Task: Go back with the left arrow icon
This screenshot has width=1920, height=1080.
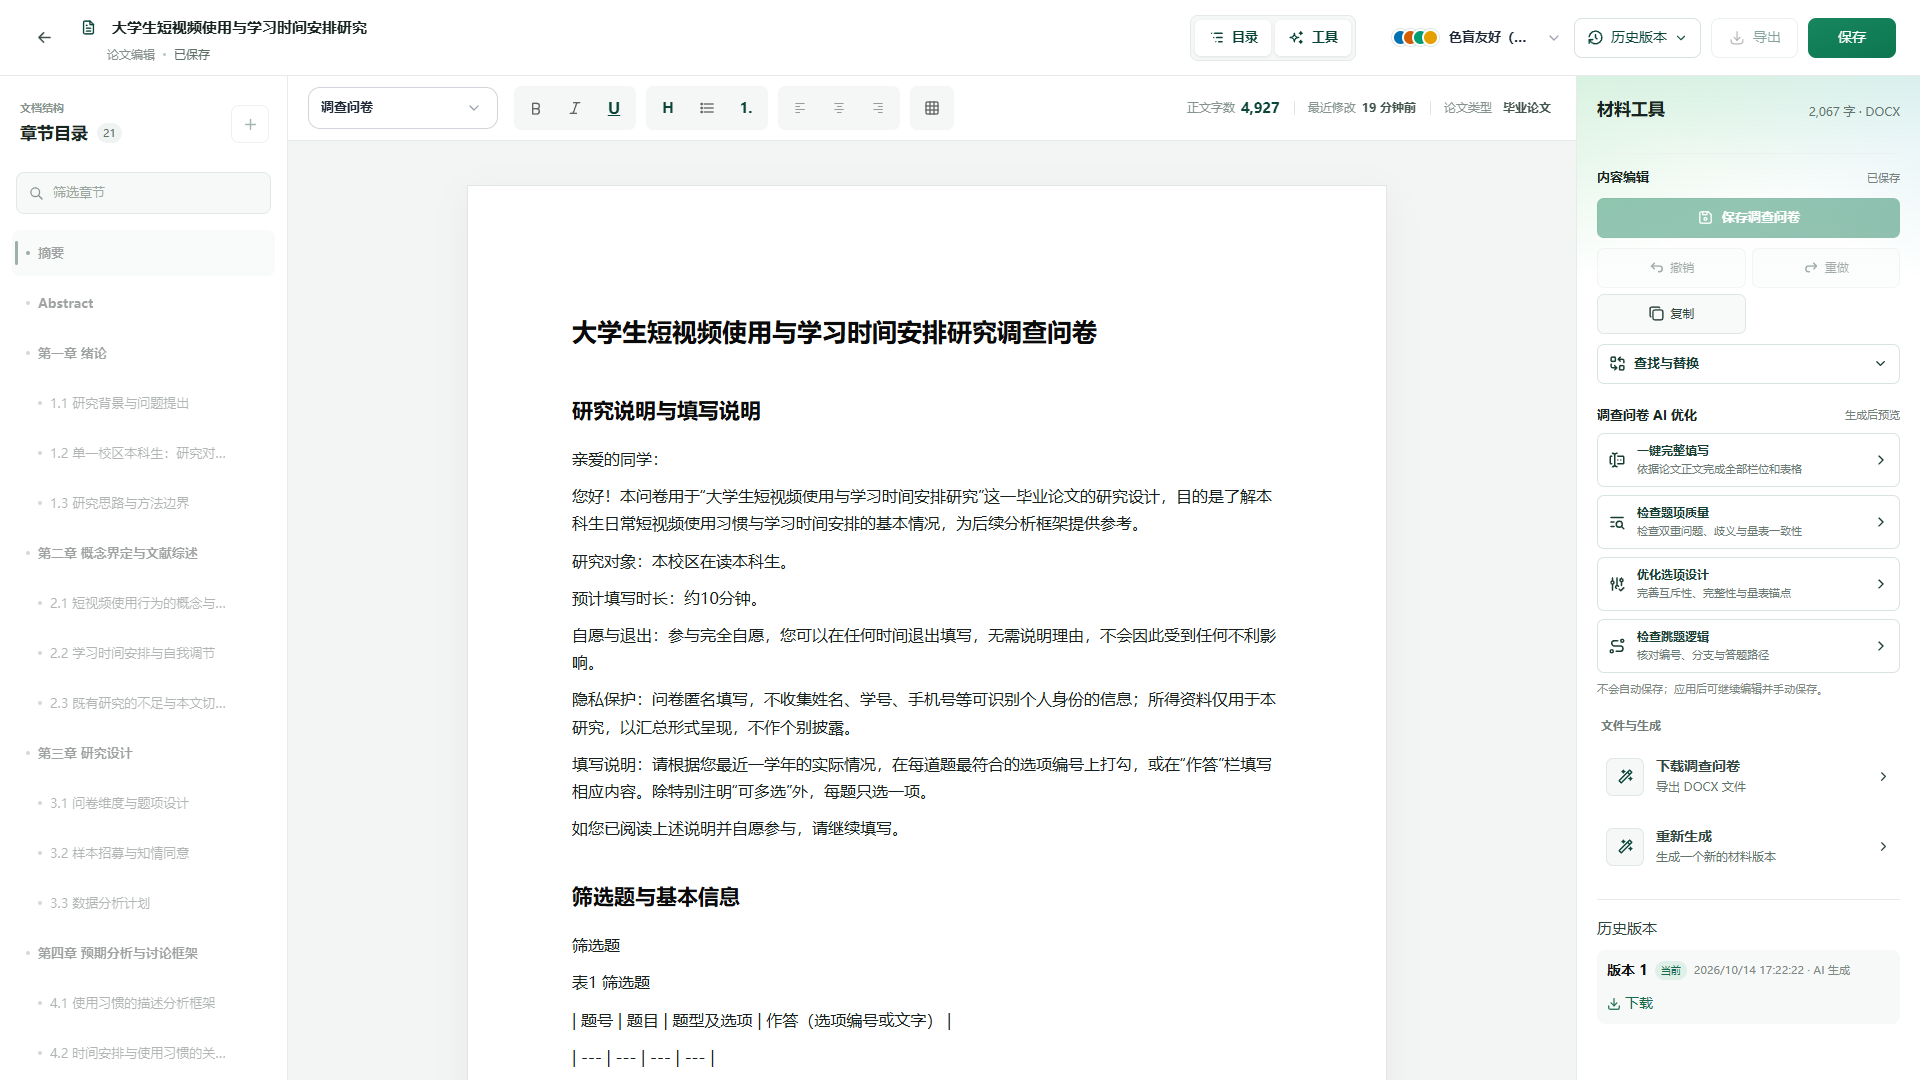Action: (x=44, y=37)
